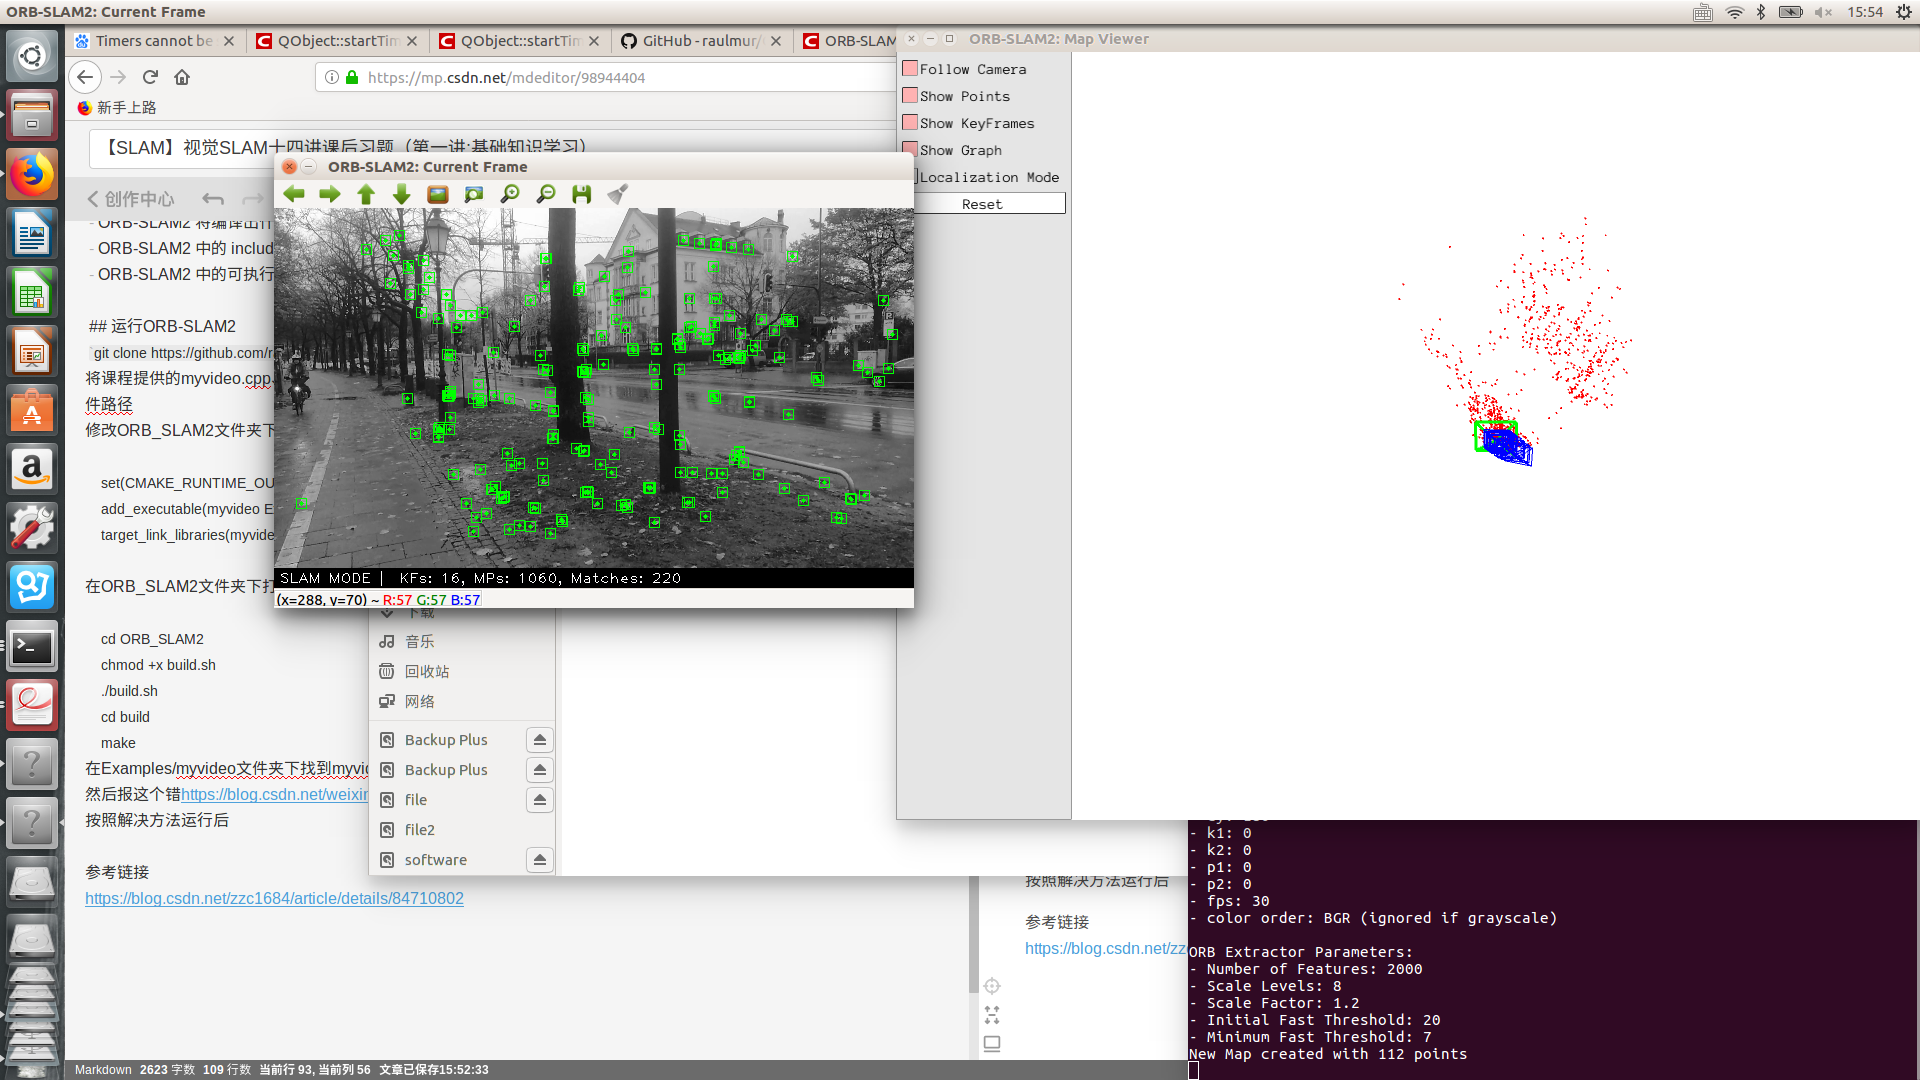Switch to first 'QObject::startTim' tab
Screen dimensions: 1920x1080
pos(337,41)
